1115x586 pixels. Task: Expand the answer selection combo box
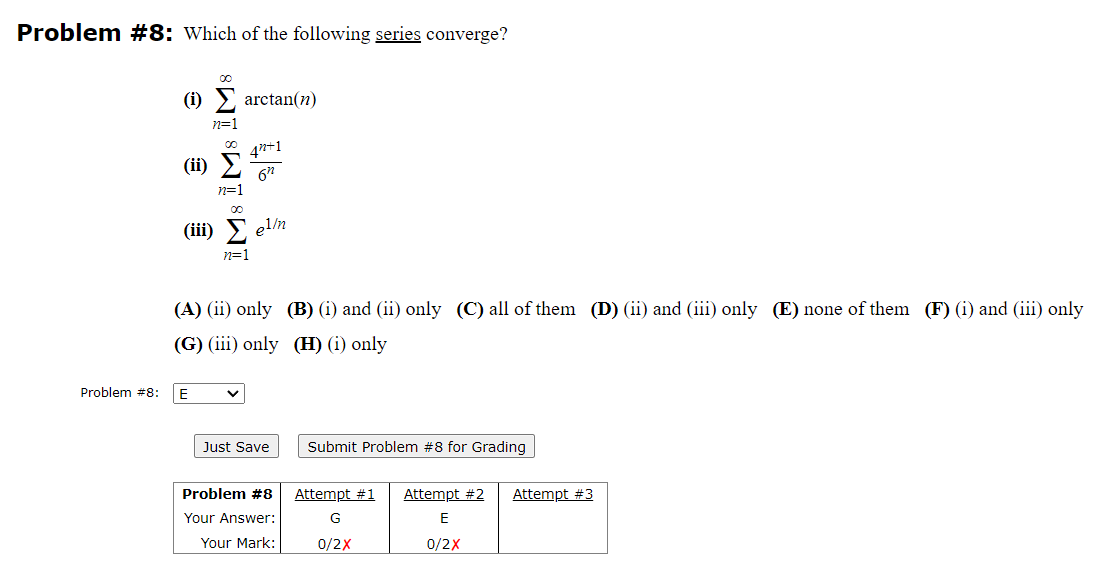point(208,393)
